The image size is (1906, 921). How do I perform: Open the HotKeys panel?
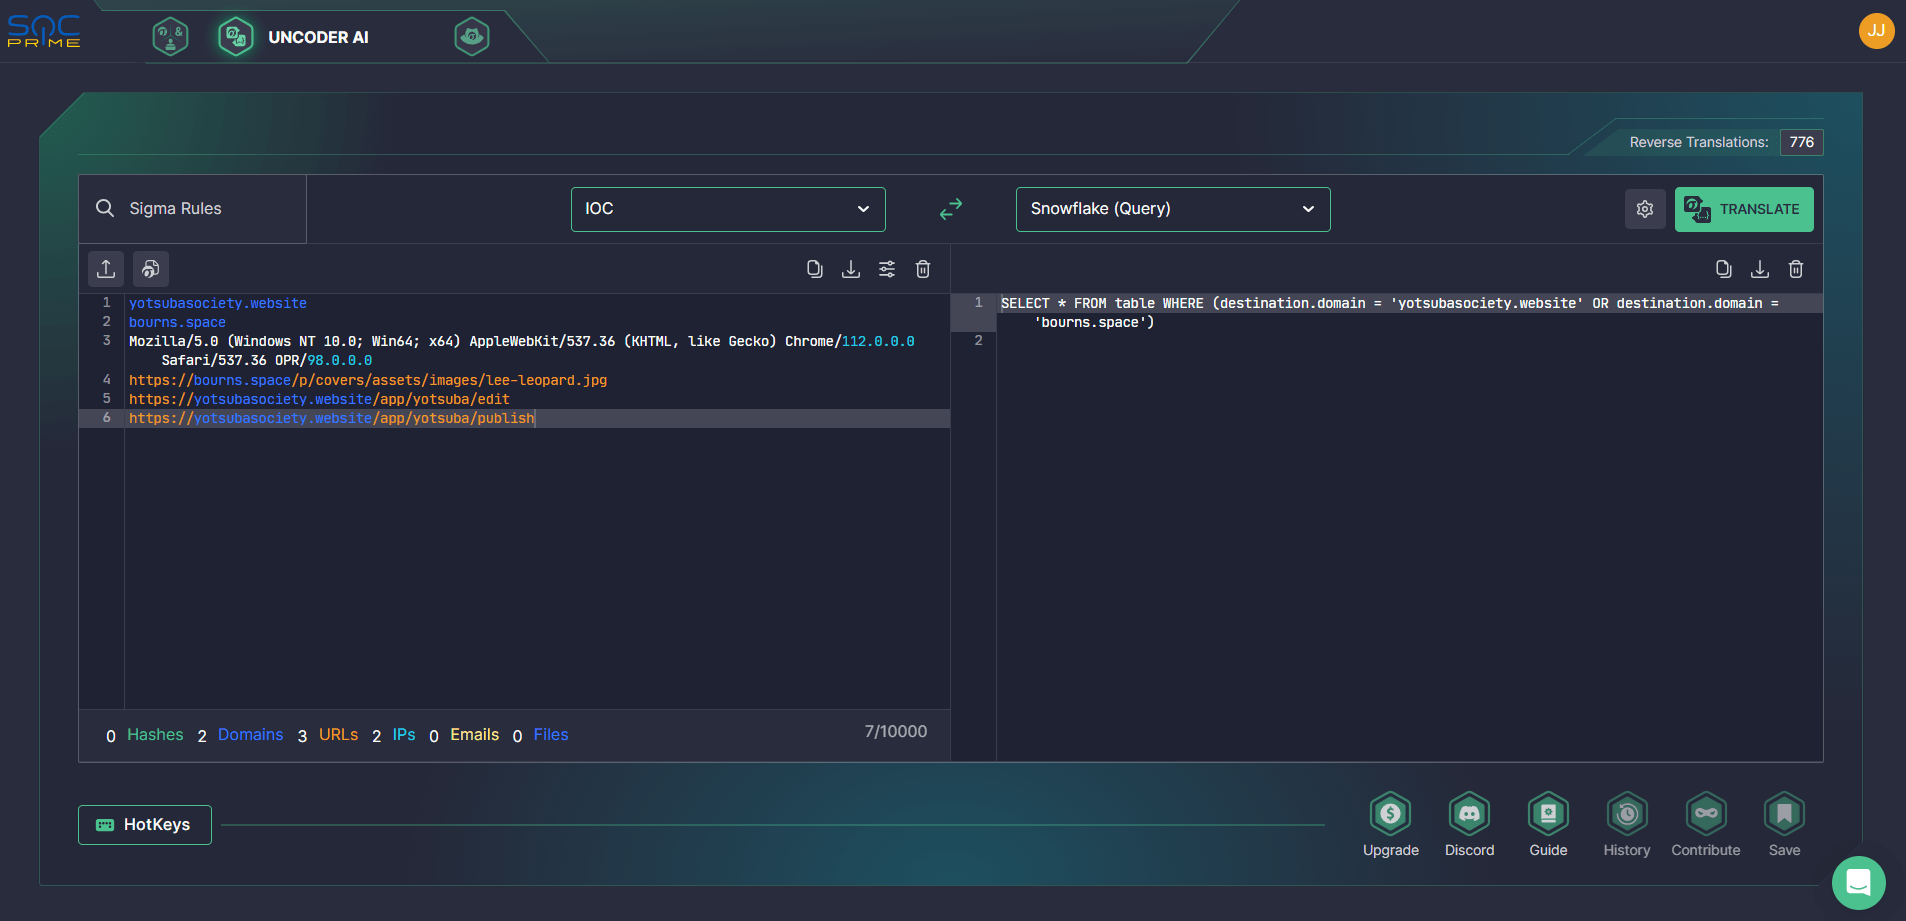145,825
